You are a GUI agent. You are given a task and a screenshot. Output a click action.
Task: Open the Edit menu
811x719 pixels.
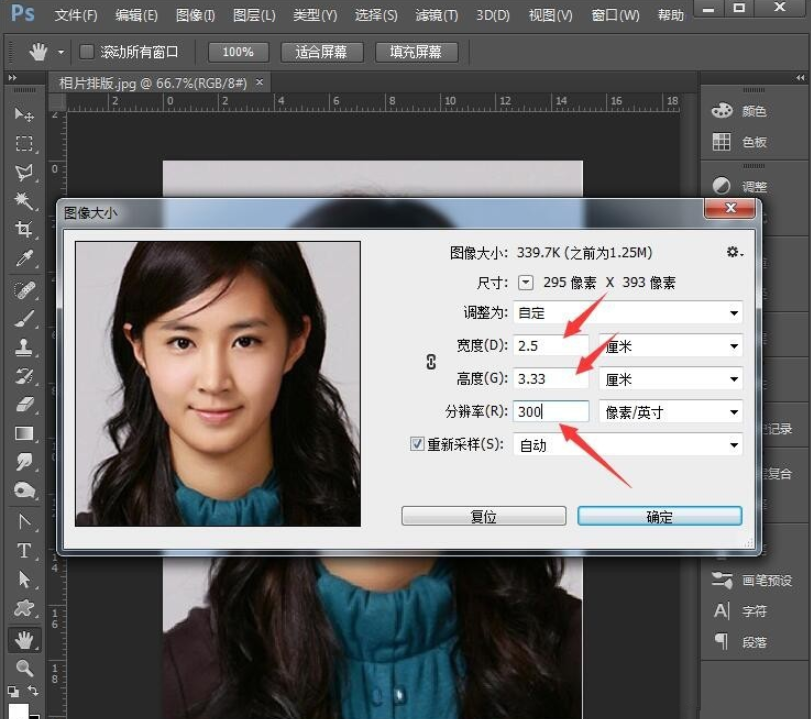(x=136, y=15)
